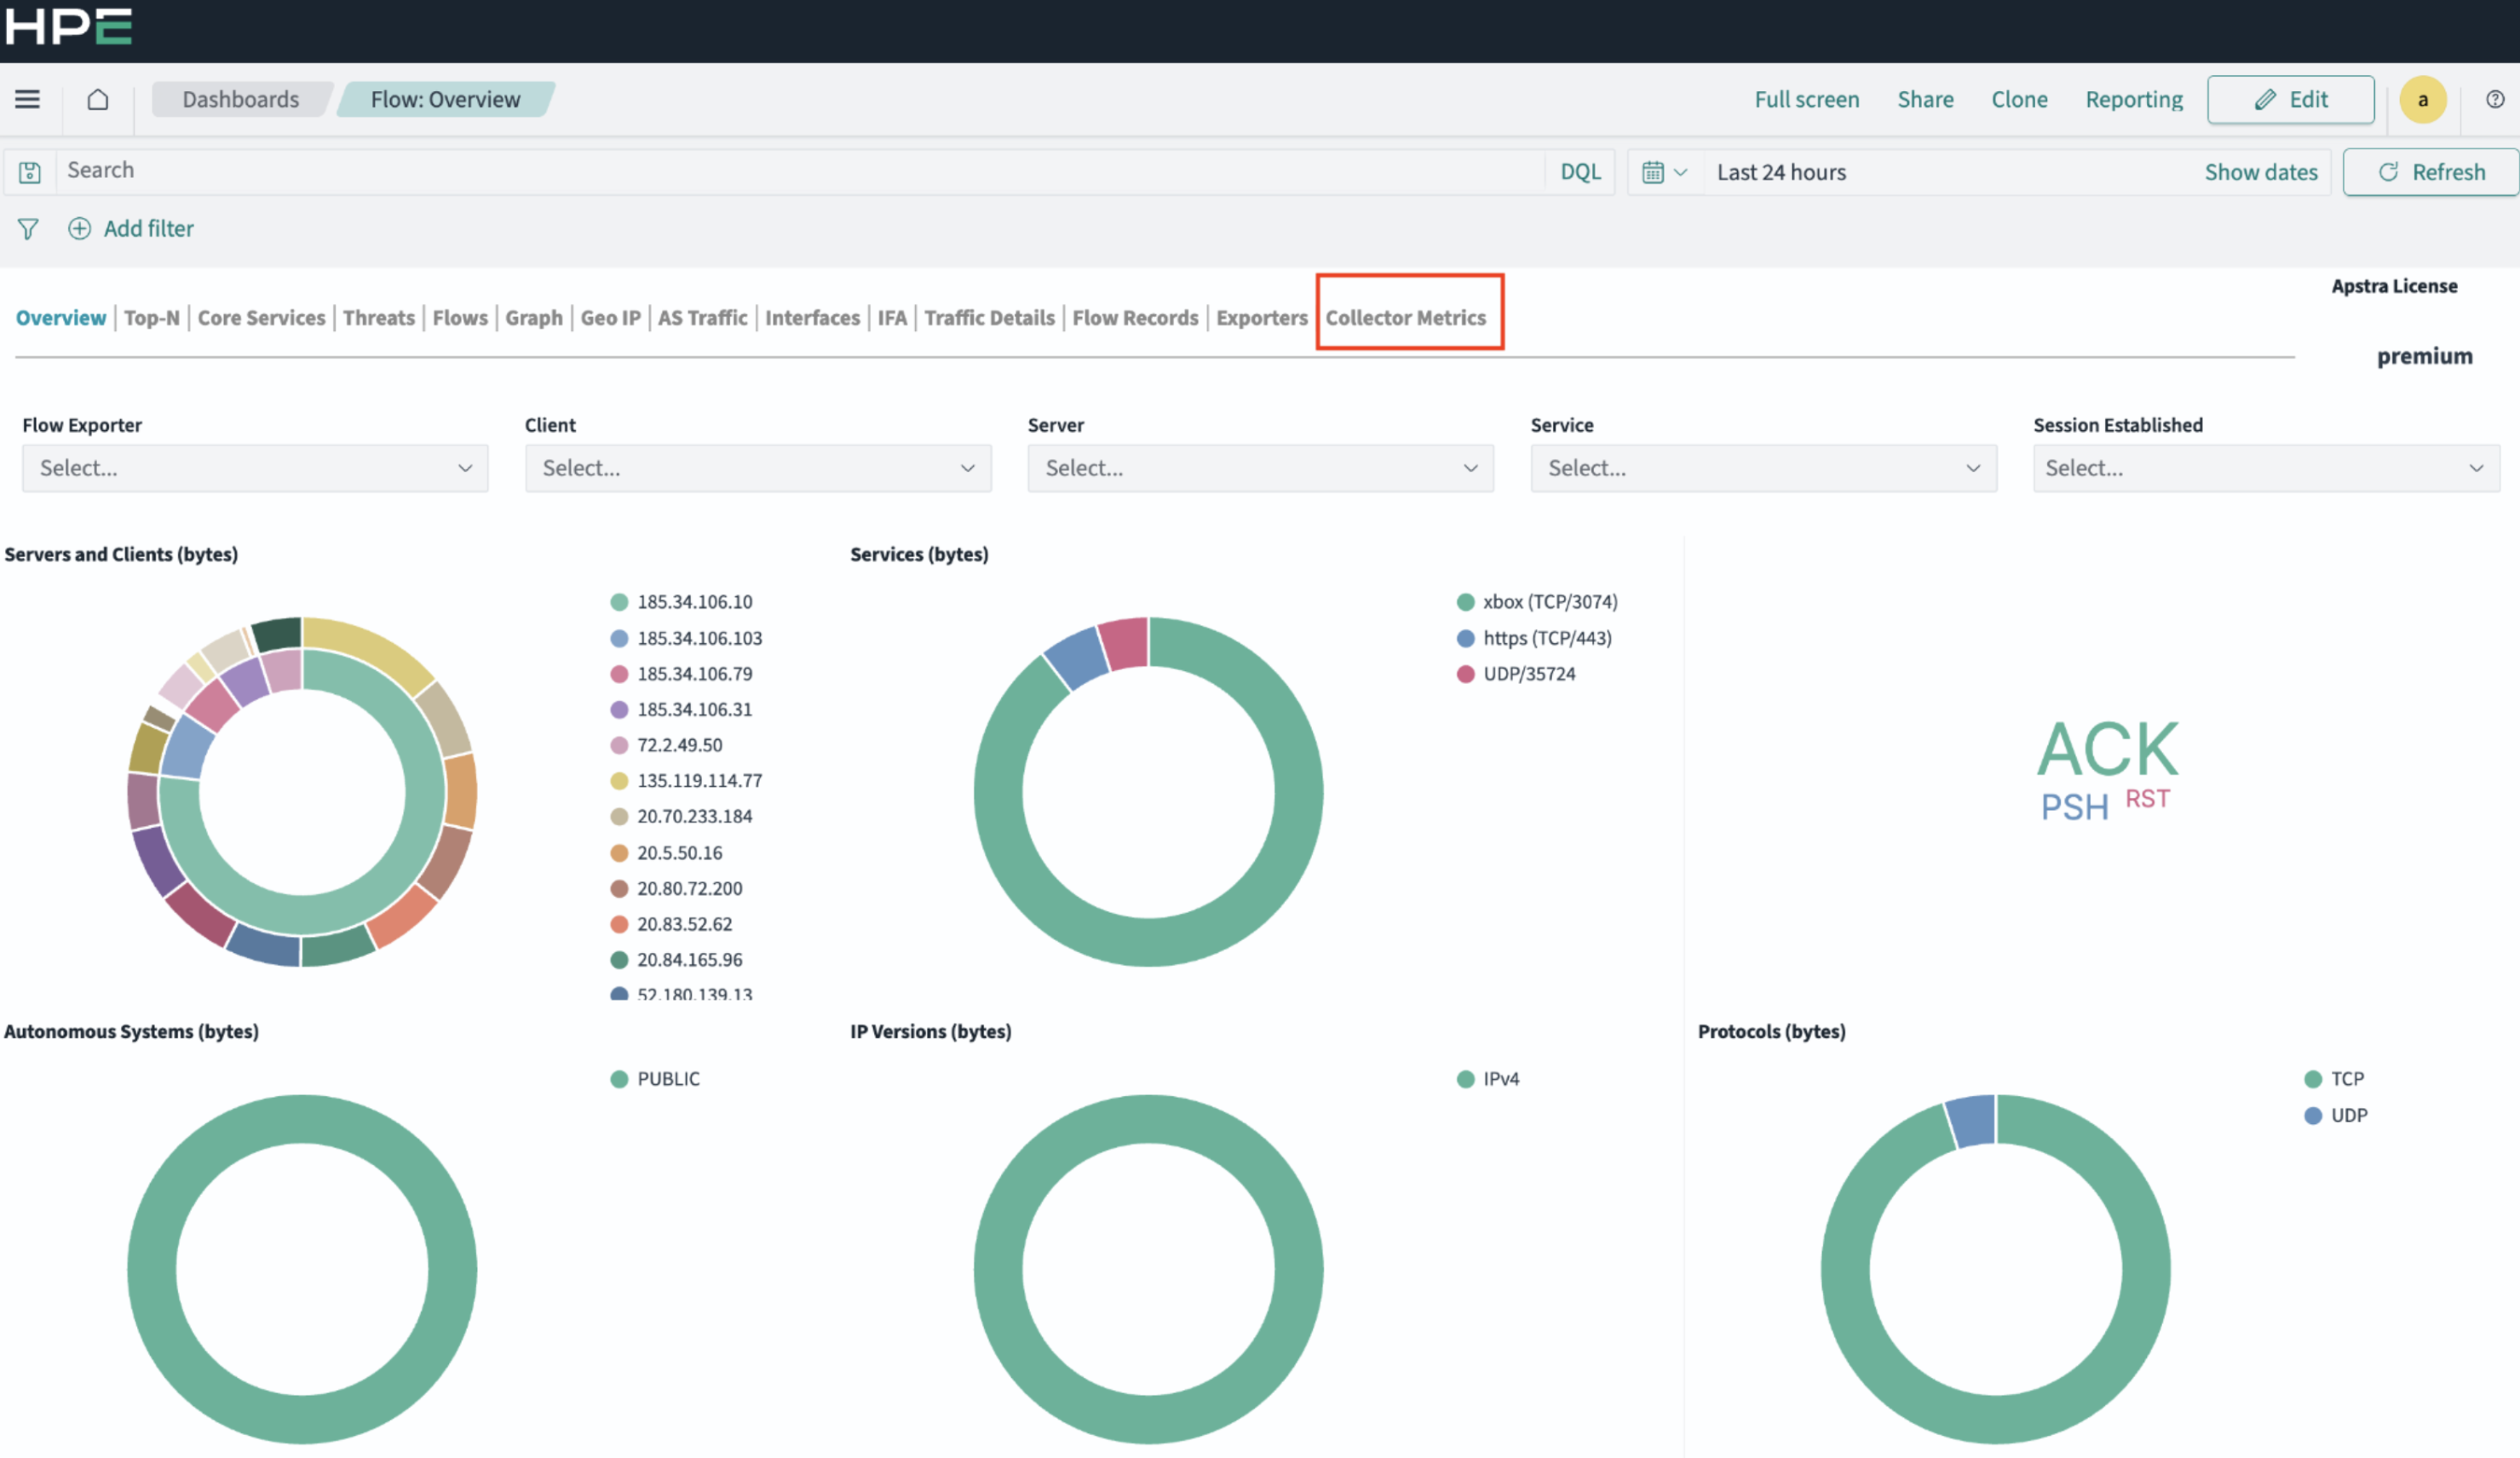2520x1458 pixels.
Task: Click the plus icon beside Add filter
Action: point(79,228)
